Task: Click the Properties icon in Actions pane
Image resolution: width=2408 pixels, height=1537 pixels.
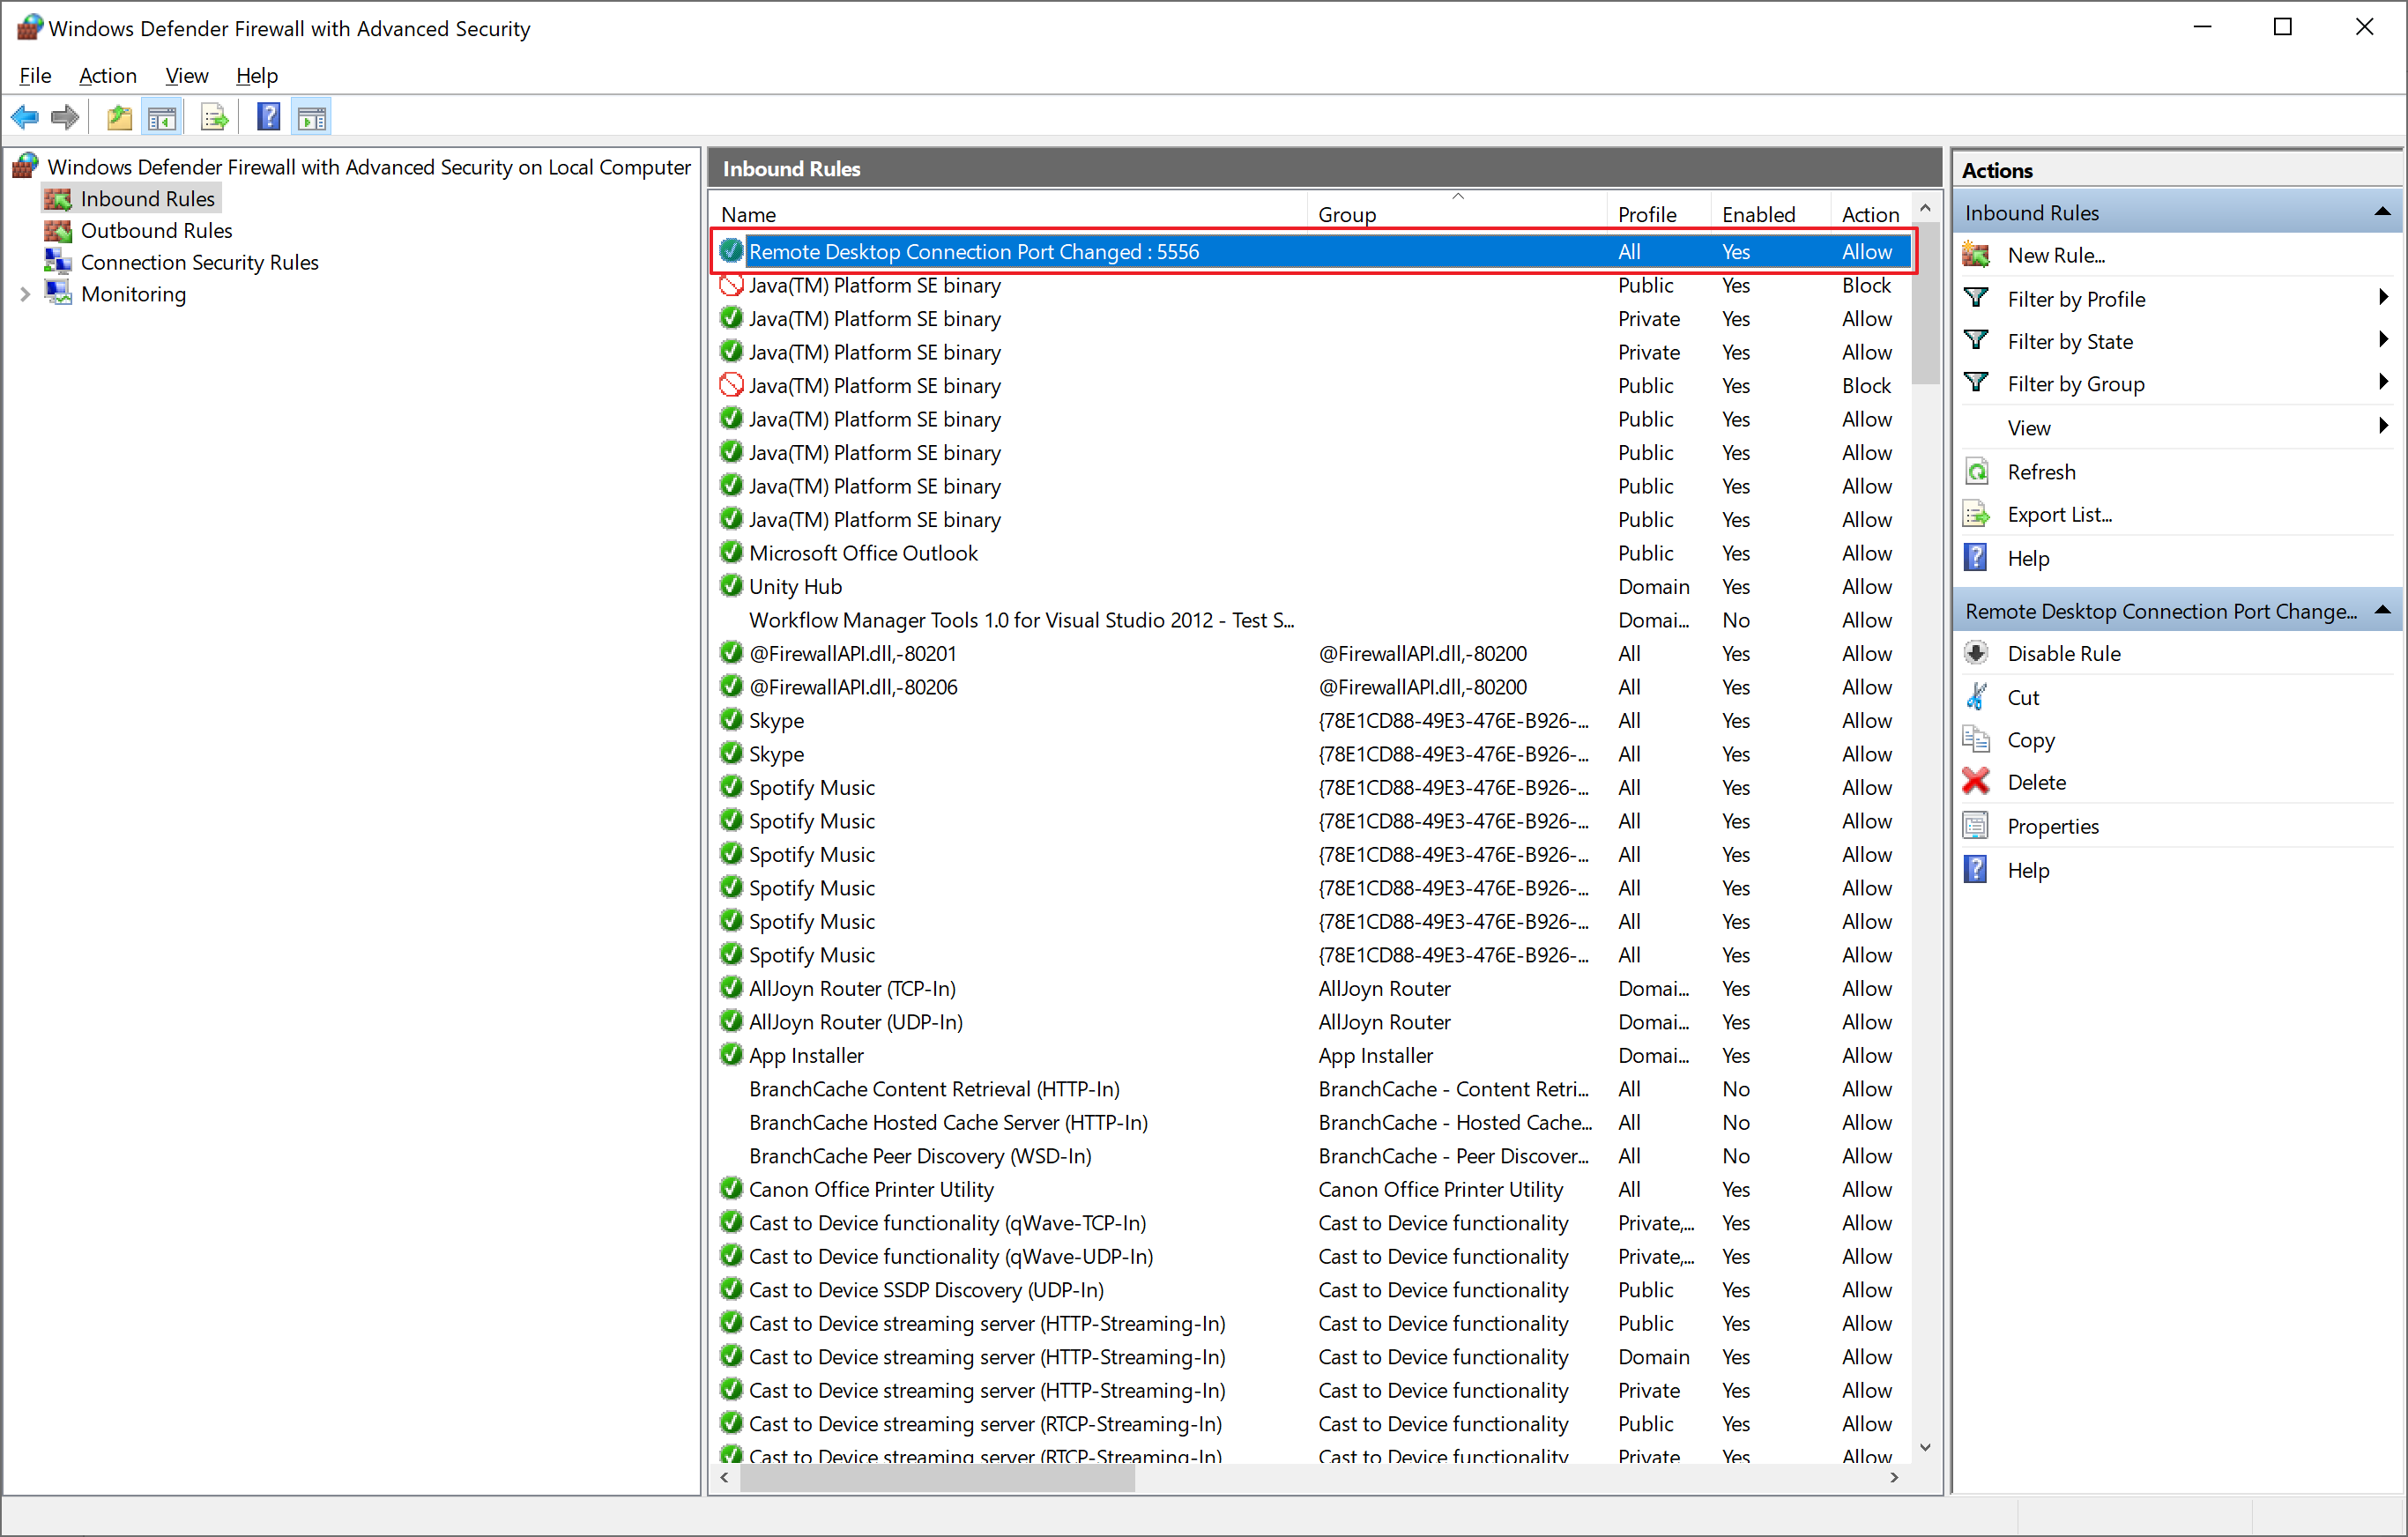Action: 1976,826
